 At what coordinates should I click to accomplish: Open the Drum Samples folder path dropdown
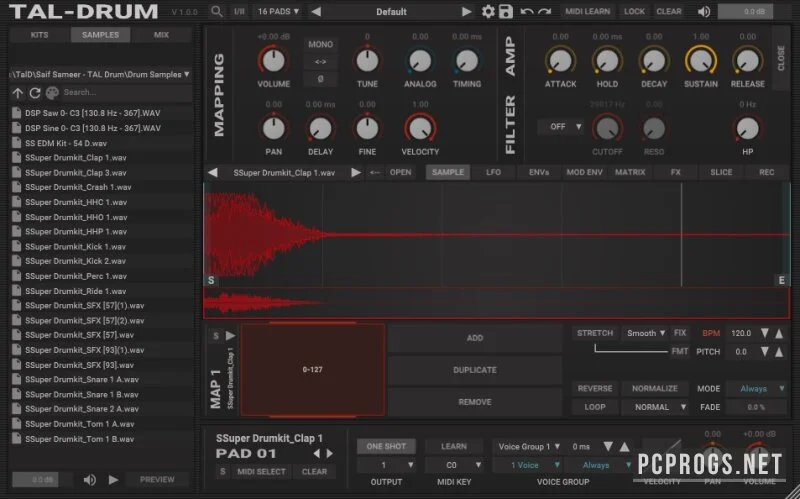(101, 74)
